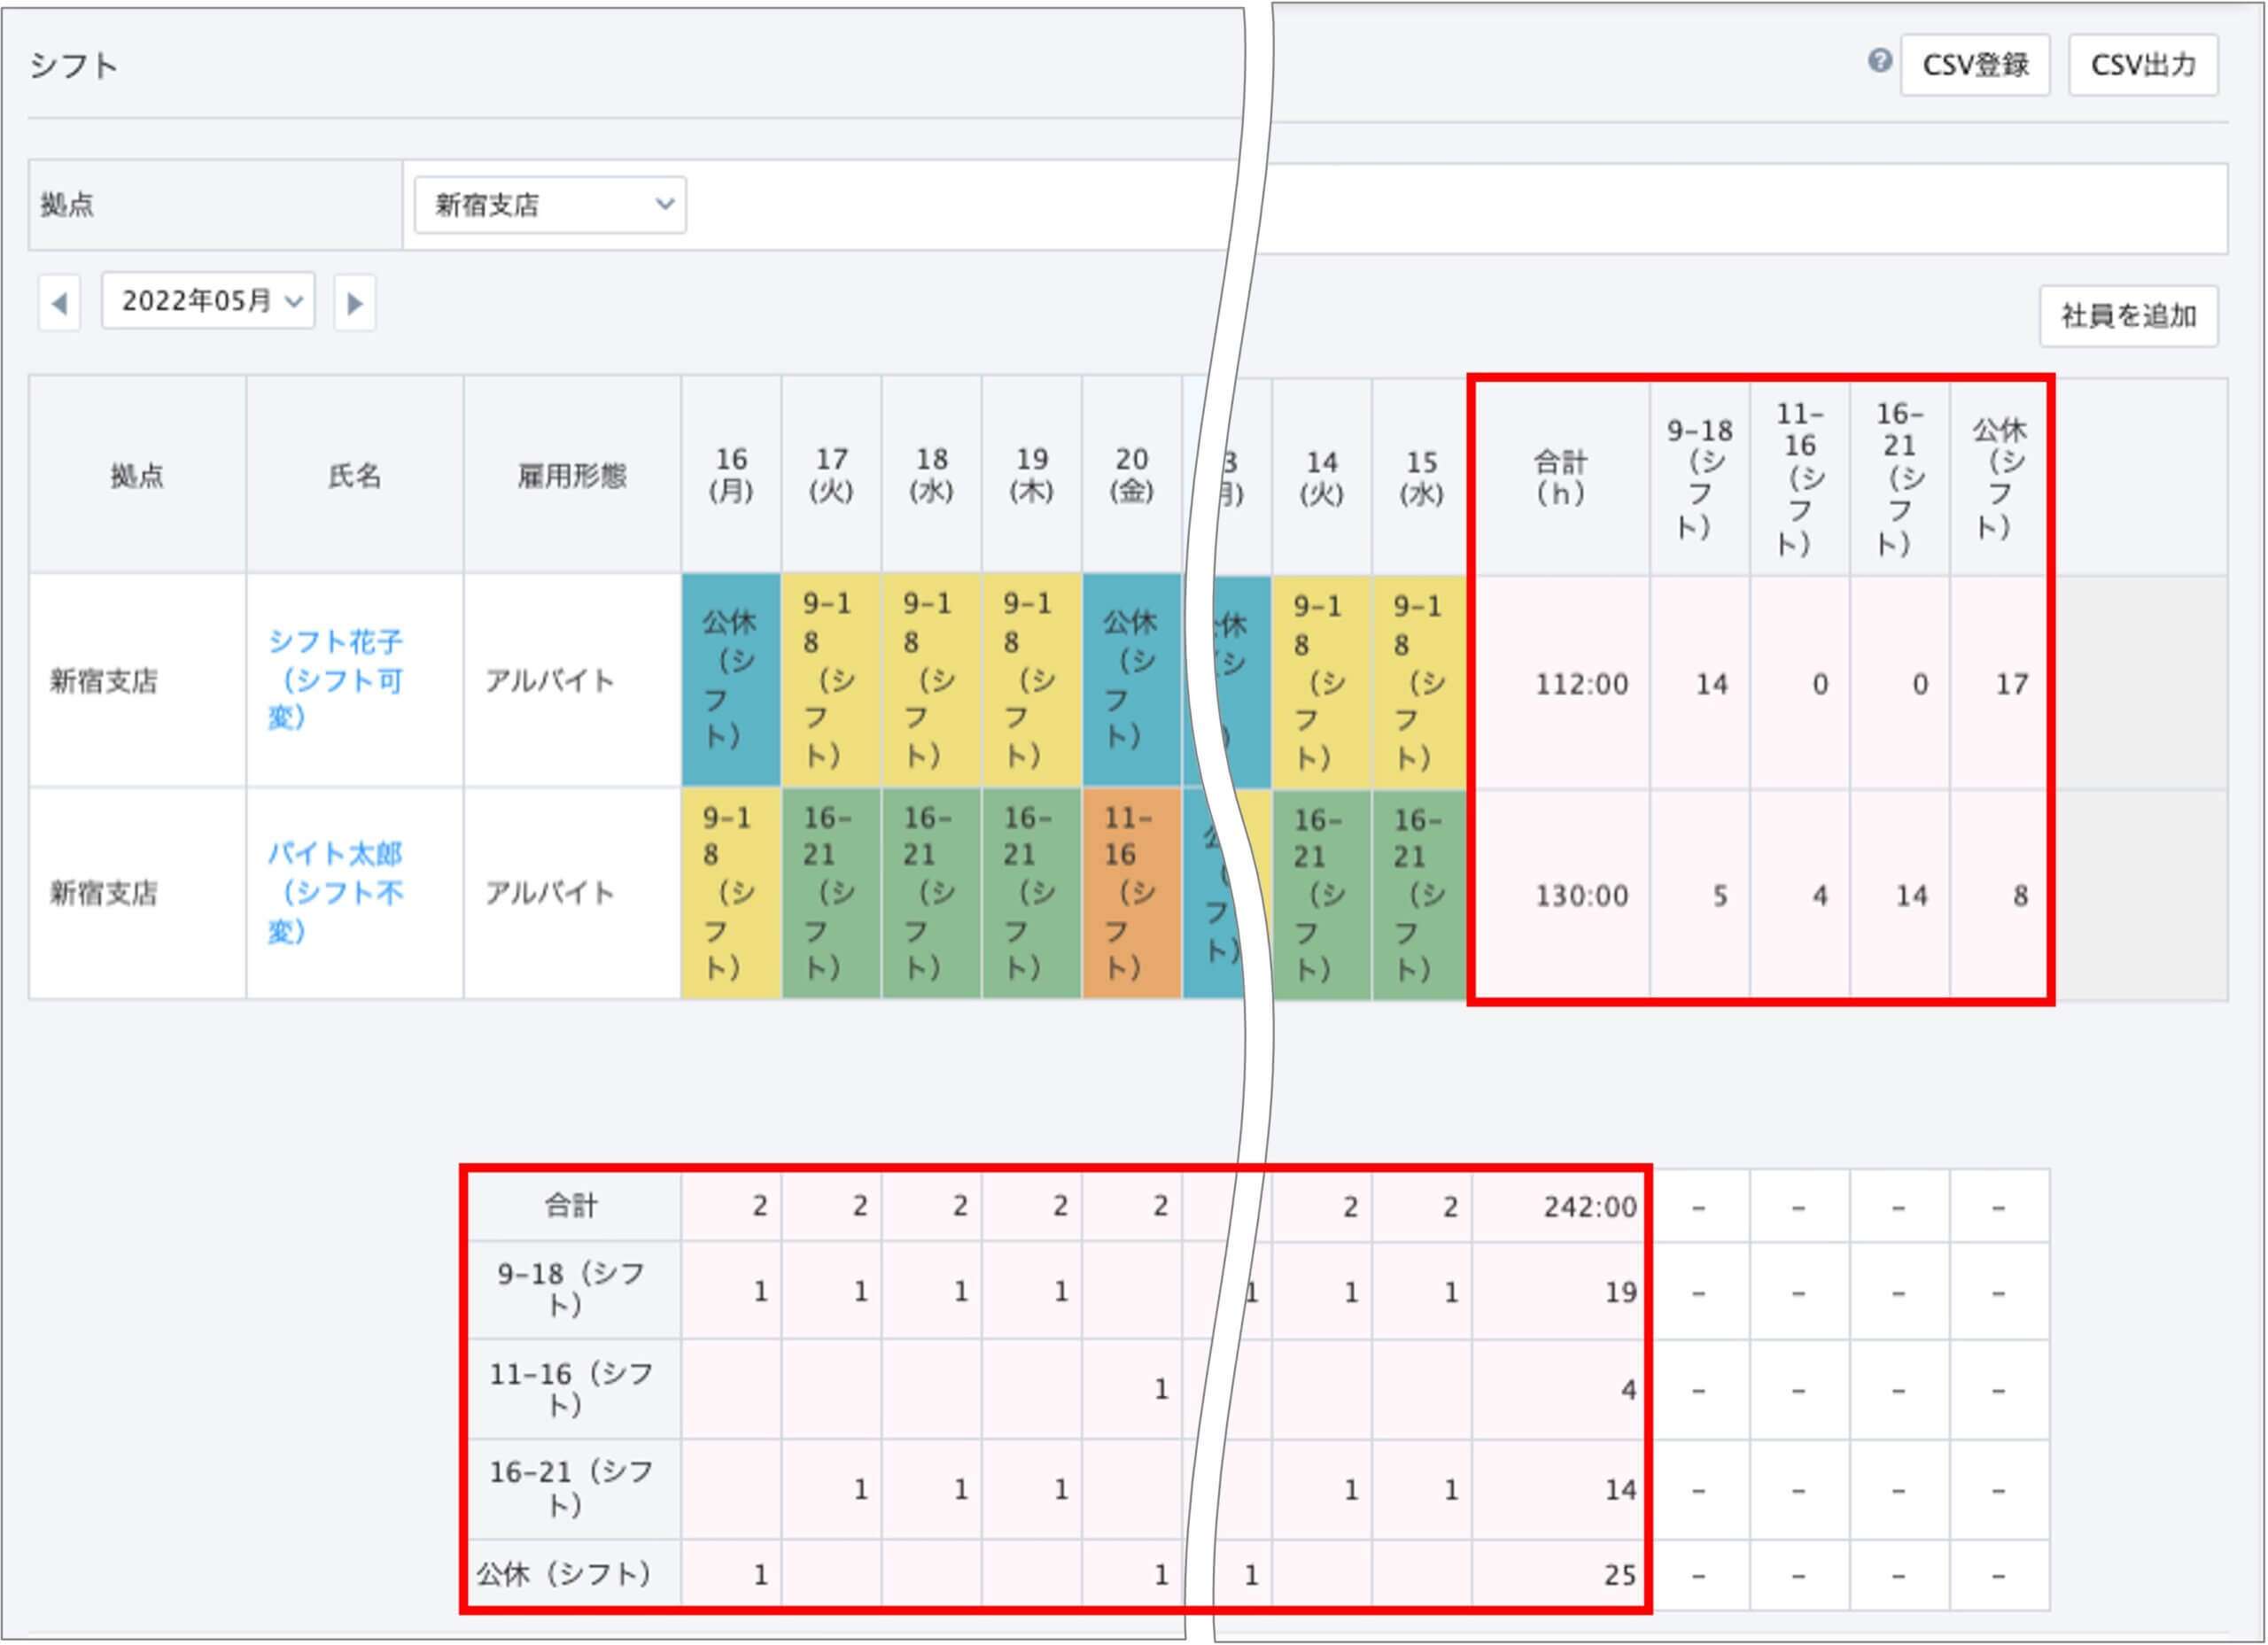The image size is (2268, 1645).
Task: Click the 氏名 column header
Action: tap(355, 476)
